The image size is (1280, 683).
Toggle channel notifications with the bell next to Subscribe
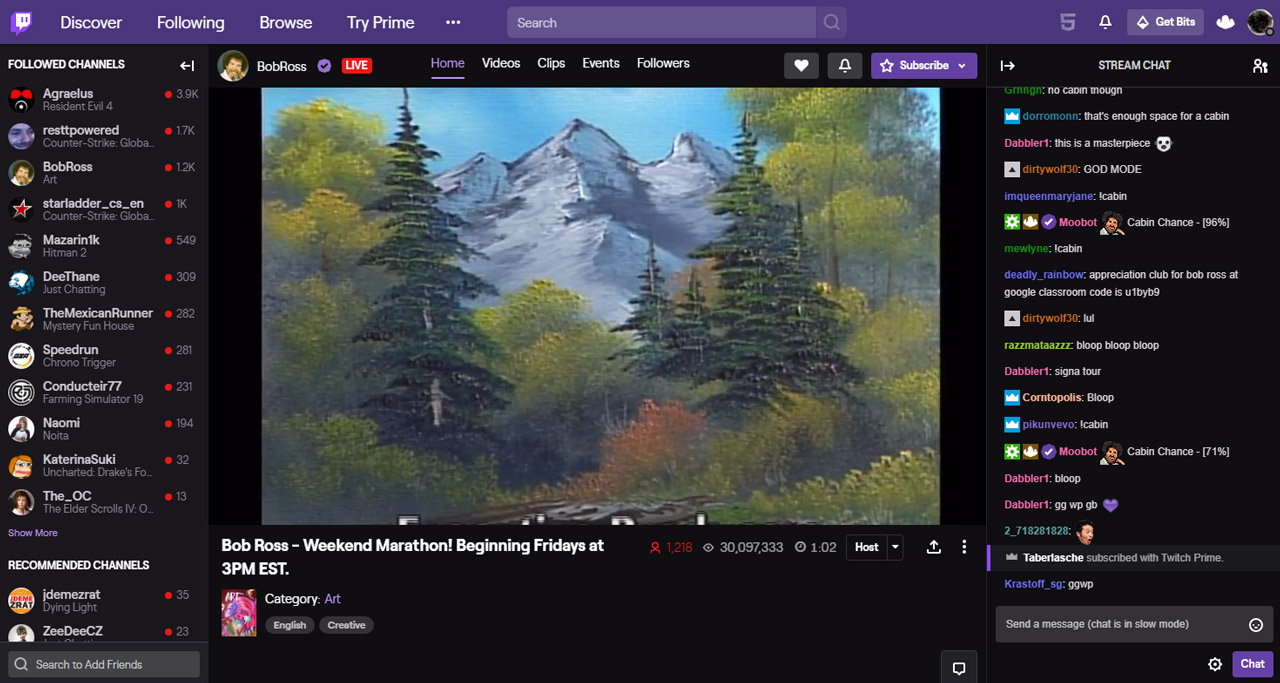pos(844,65)
